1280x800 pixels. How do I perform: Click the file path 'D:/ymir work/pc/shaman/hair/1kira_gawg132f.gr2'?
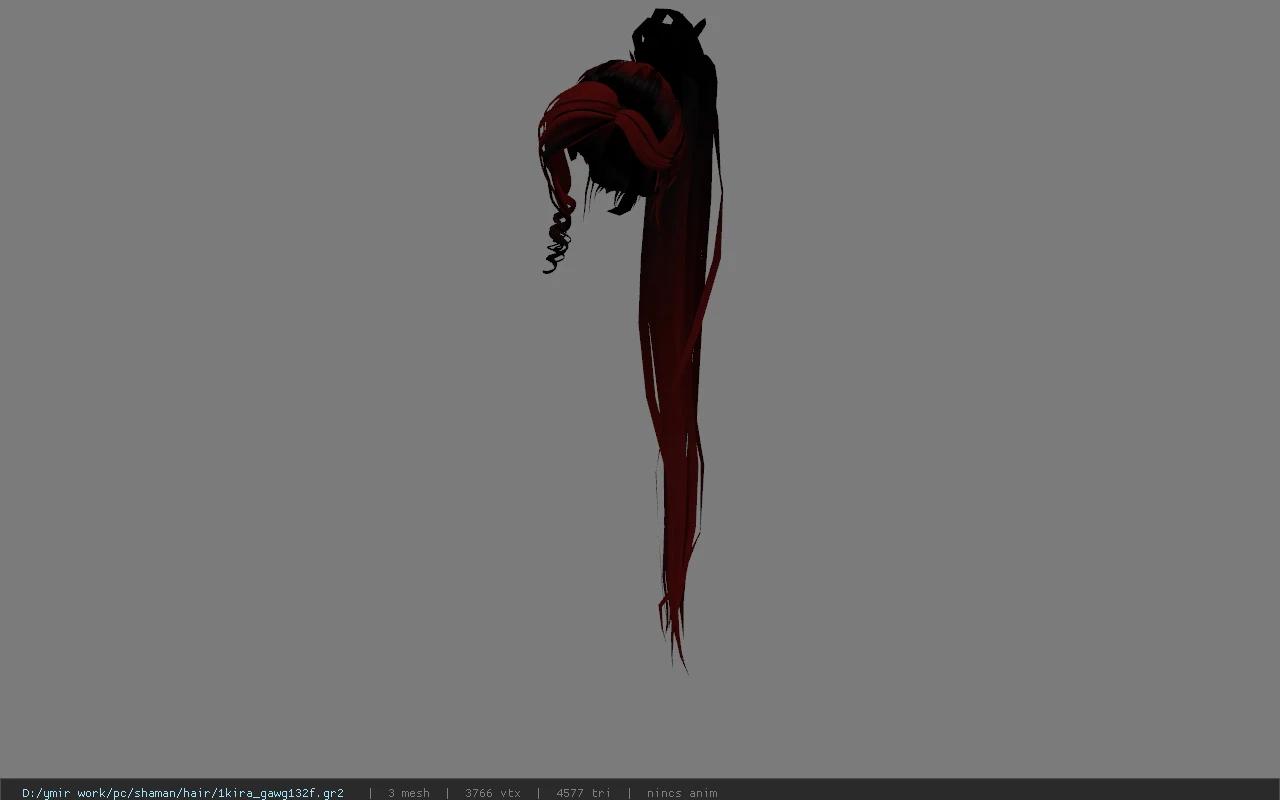click(183, 793)
